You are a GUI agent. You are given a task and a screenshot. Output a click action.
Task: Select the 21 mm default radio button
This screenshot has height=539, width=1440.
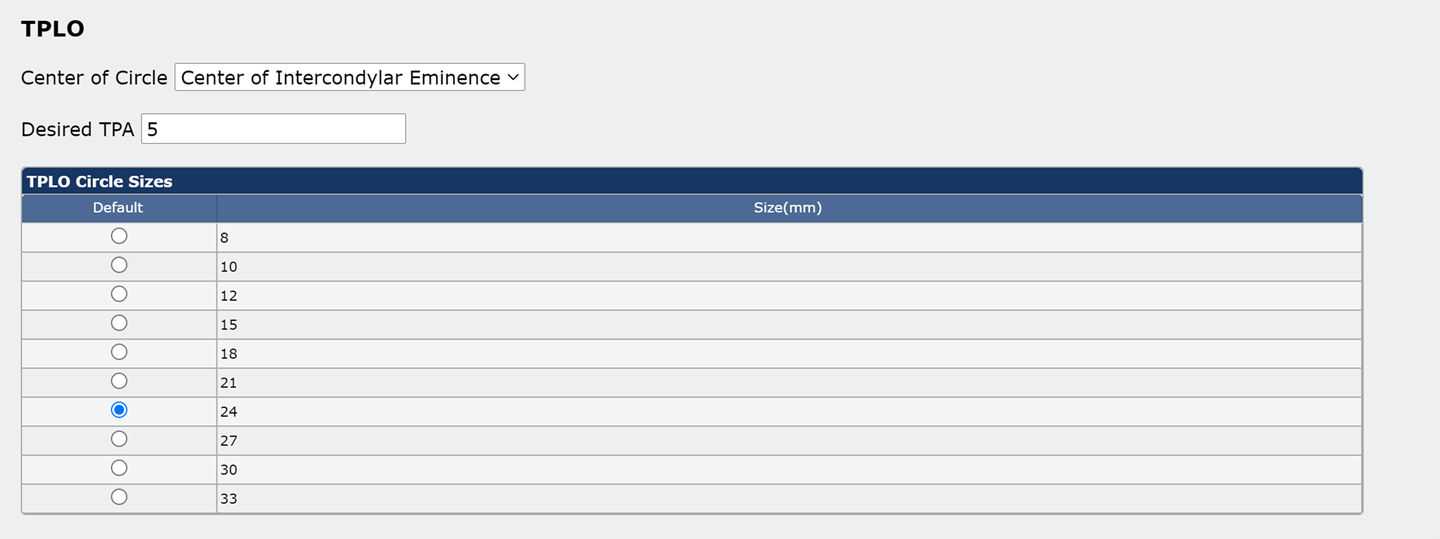pos(119,381)
